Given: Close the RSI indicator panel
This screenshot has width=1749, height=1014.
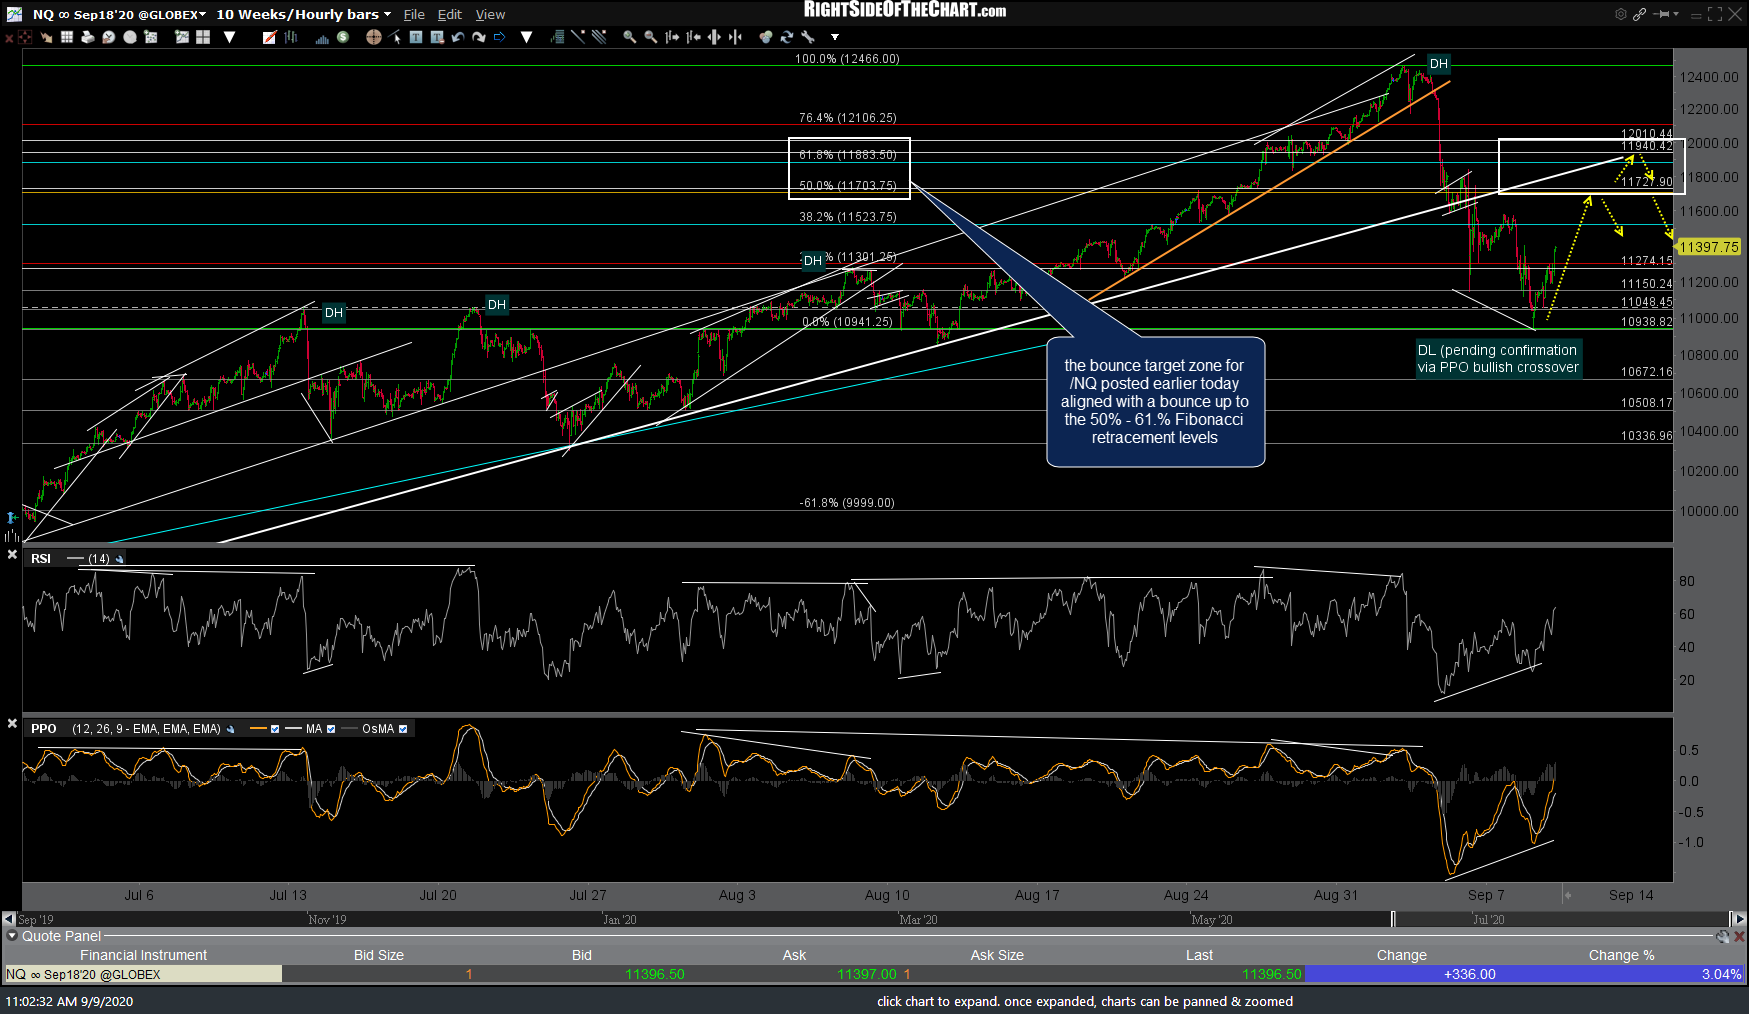Looking at the screenshot, I should [12, 555].
